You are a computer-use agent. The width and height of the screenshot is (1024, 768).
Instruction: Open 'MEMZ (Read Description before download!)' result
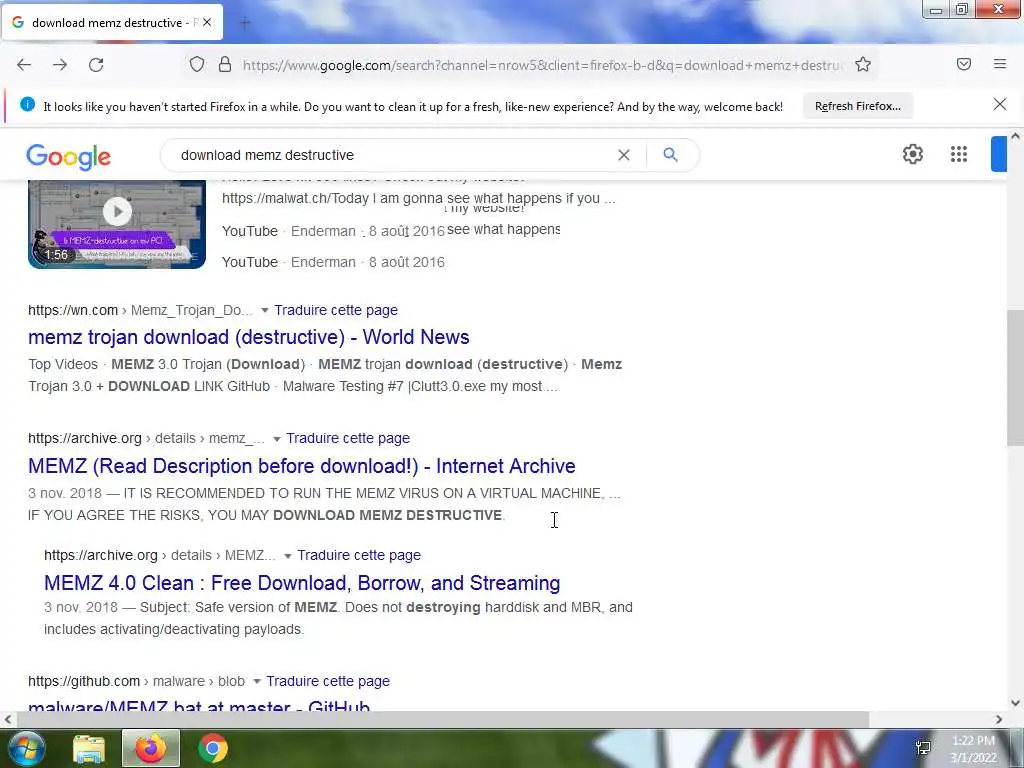tap(302, 466)
